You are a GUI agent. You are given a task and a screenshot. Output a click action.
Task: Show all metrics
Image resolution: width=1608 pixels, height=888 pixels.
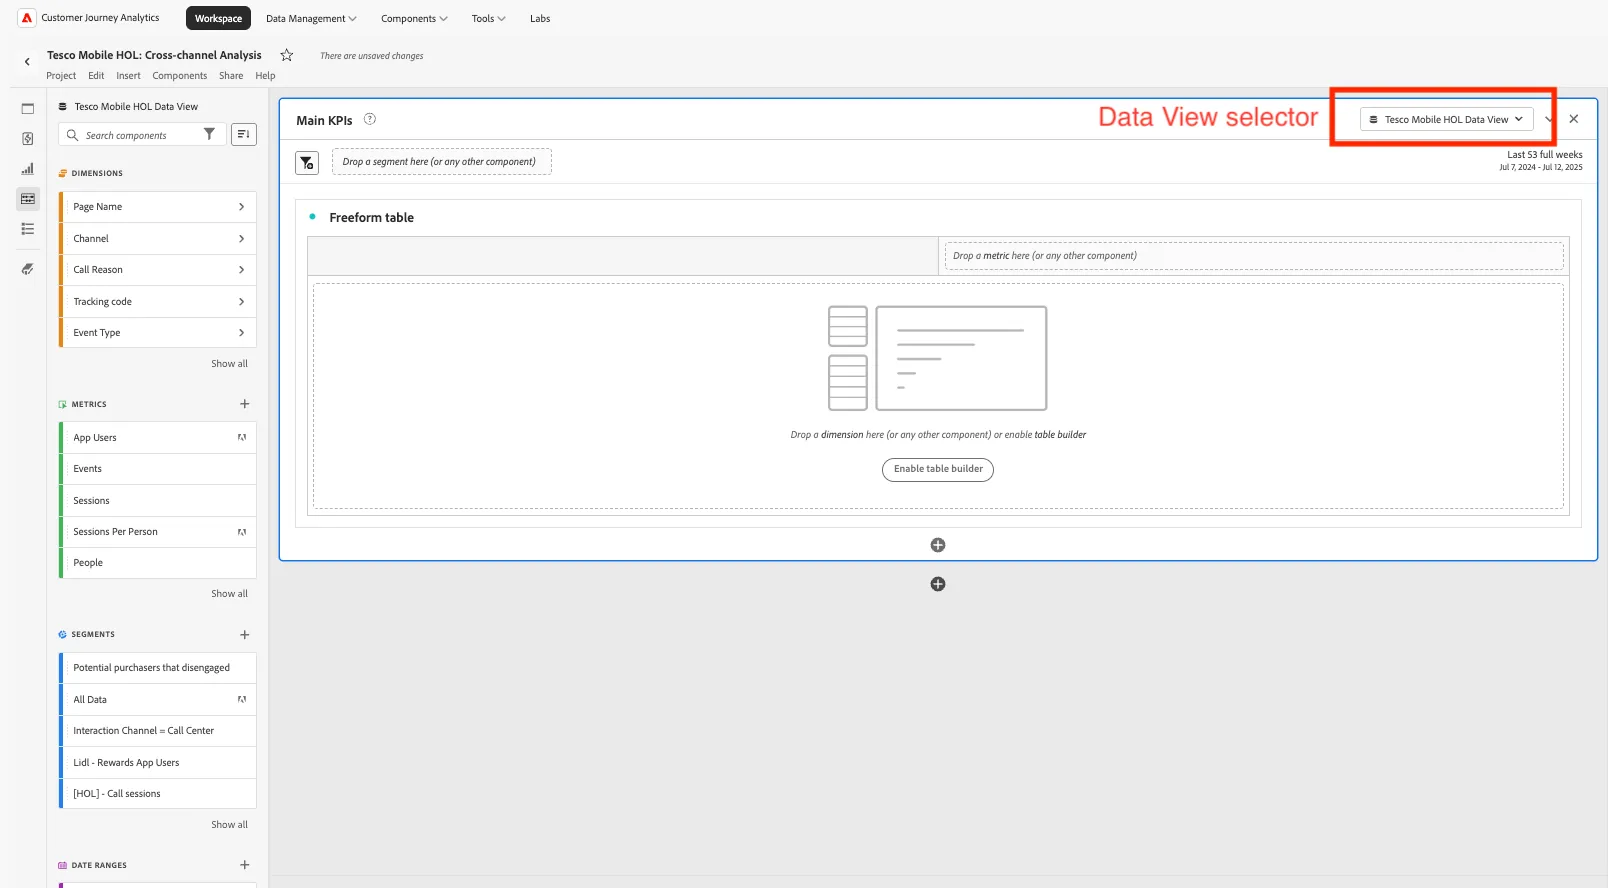pyautogui.click(x=229, y=594)
